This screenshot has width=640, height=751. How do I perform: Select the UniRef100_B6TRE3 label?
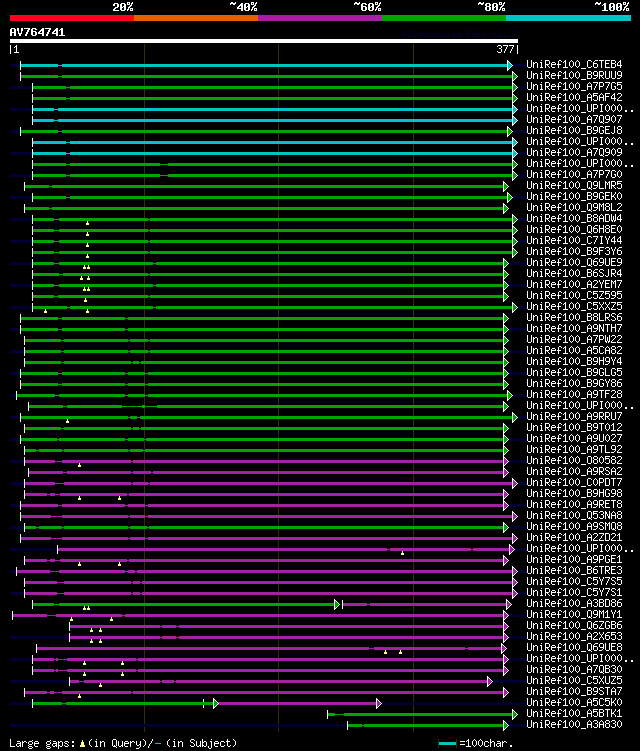point(574,571)
